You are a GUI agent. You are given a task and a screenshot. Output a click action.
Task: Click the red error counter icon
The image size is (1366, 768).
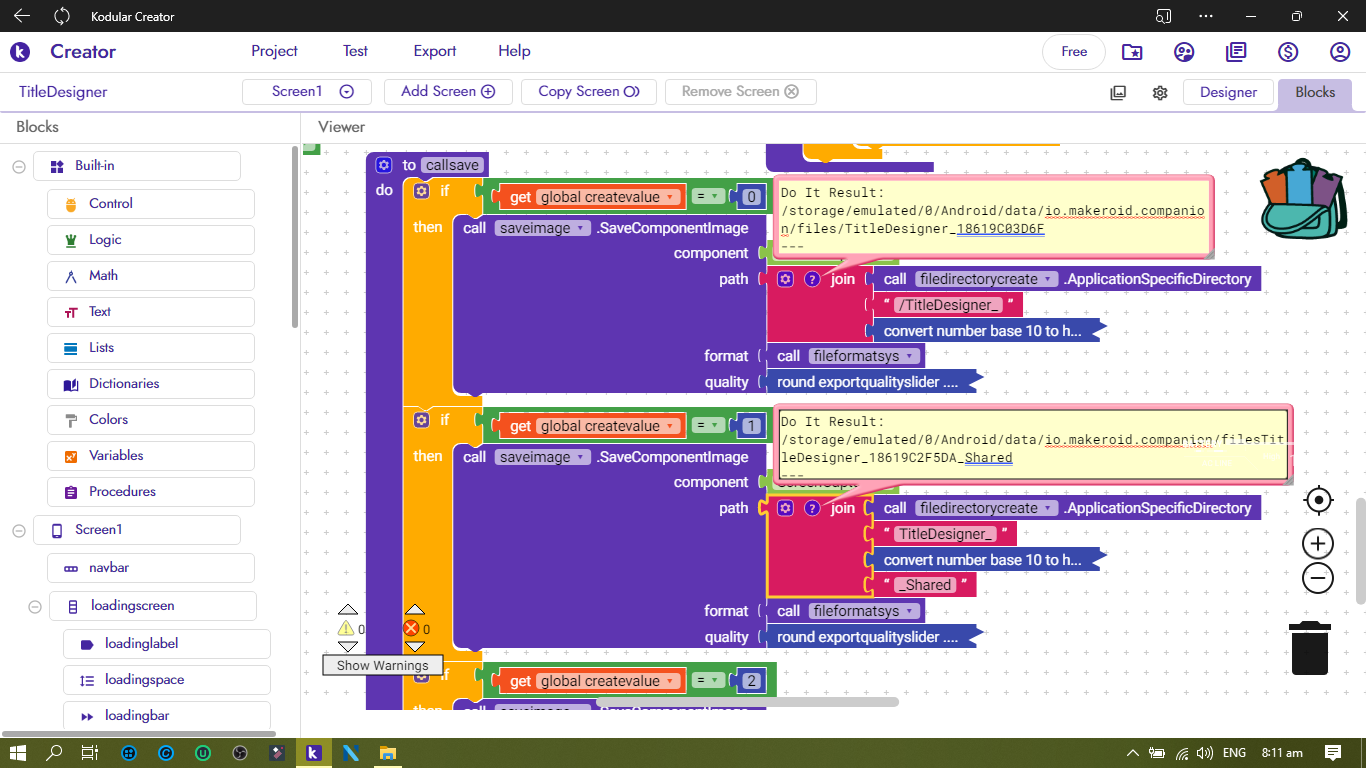(x=411, y=629)
